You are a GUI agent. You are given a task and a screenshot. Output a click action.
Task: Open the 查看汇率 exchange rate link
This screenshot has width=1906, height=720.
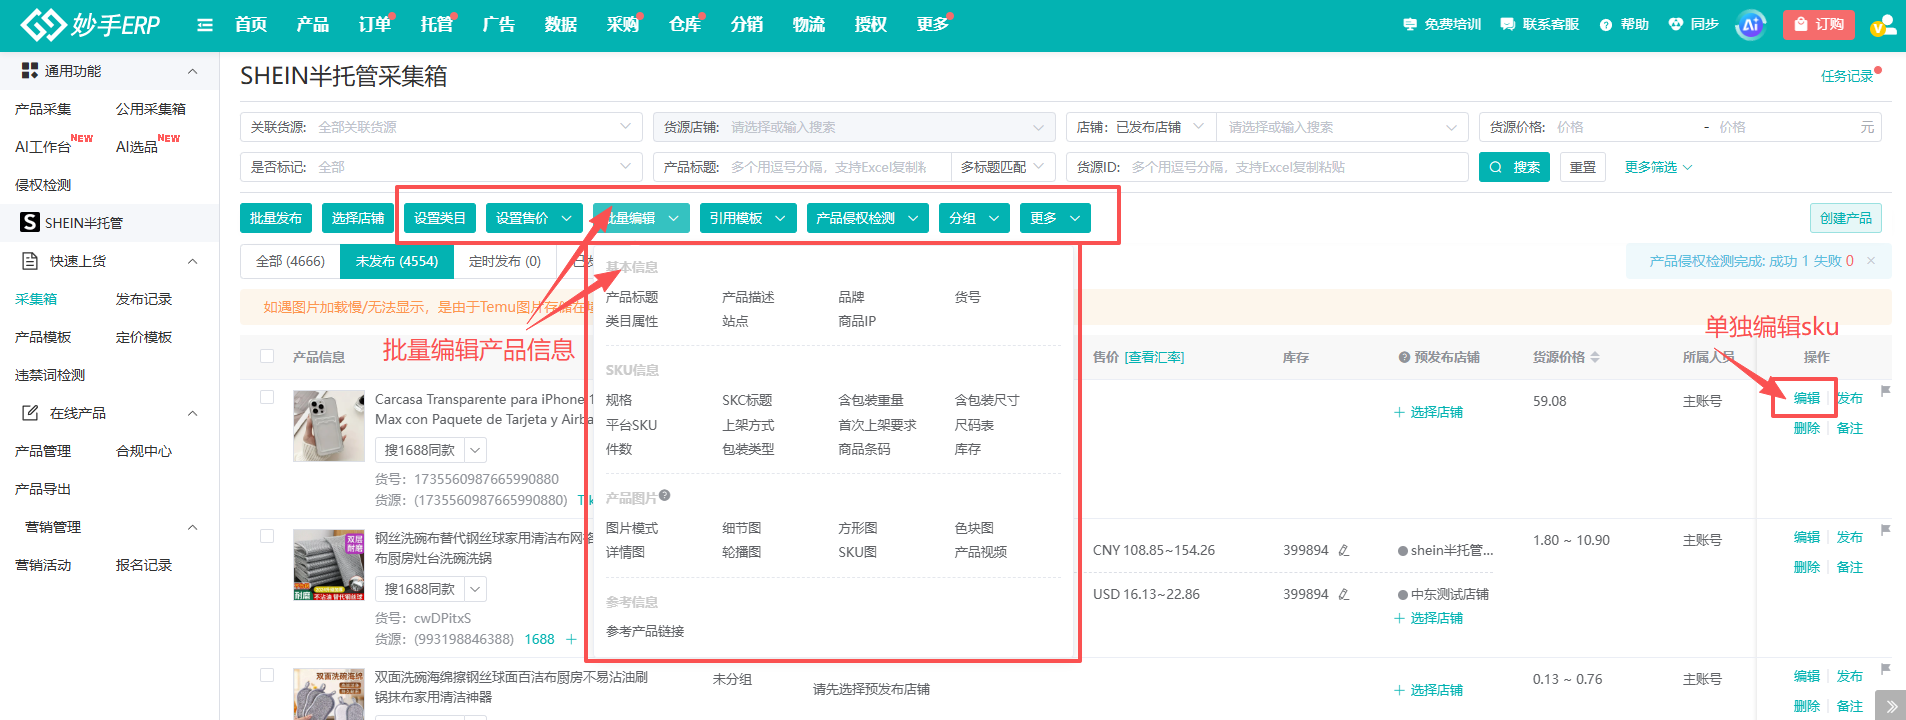1154,357
